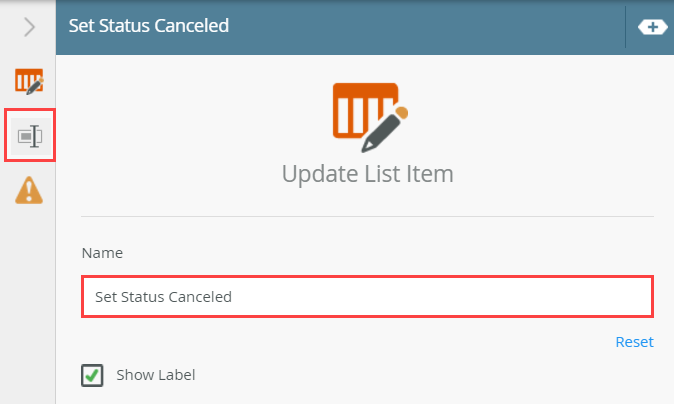This screenshot has height=404, width=674.
Task: Click empty sidebar space below warning icon
Action: [29, 300]
